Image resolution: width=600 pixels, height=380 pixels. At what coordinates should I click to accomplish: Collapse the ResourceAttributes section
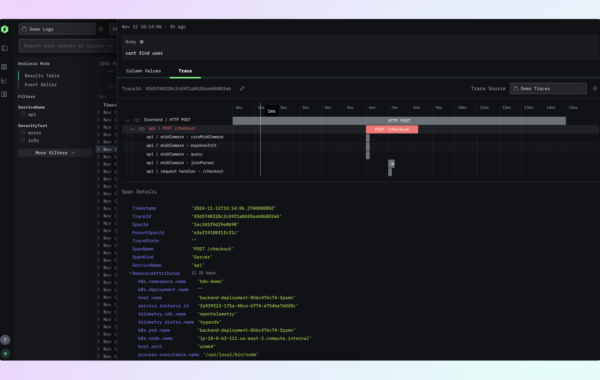pyautogui.click(x=130, y=273)
